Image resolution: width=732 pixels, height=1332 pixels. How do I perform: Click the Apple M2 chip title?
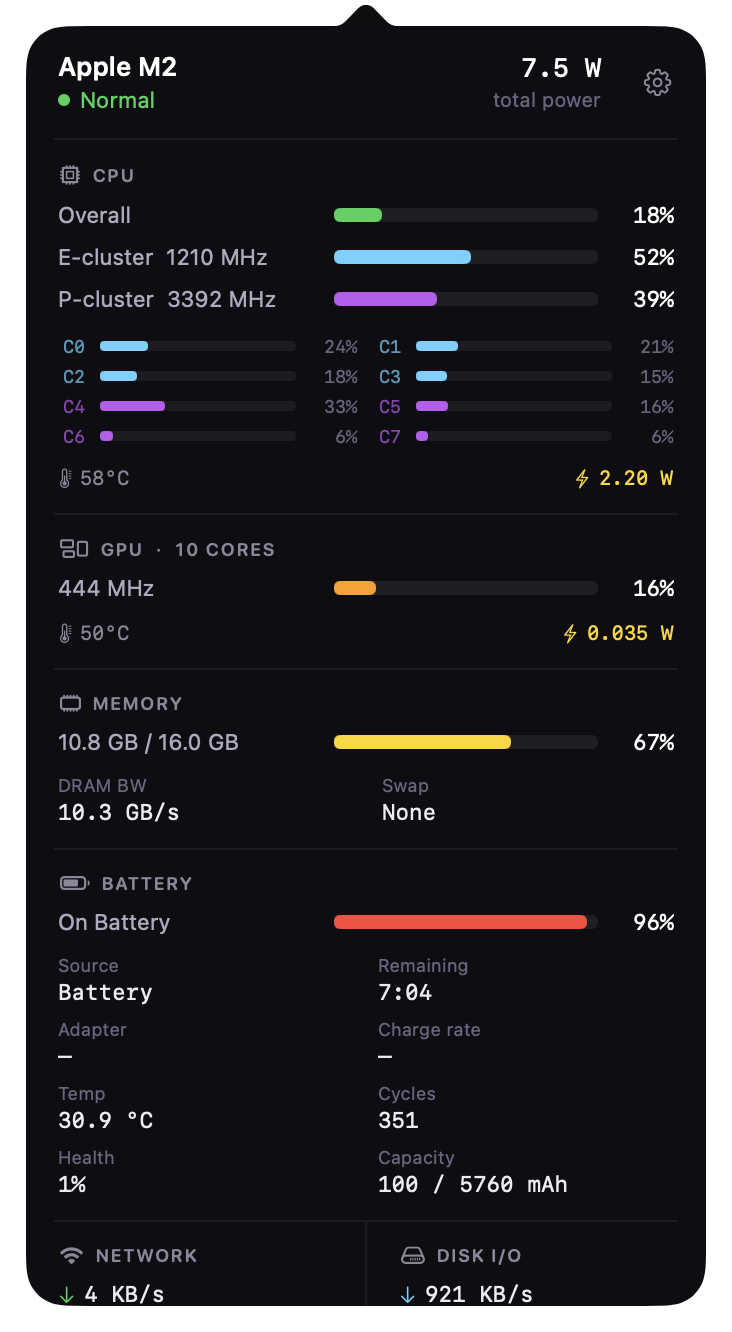(x=117, y=67)
